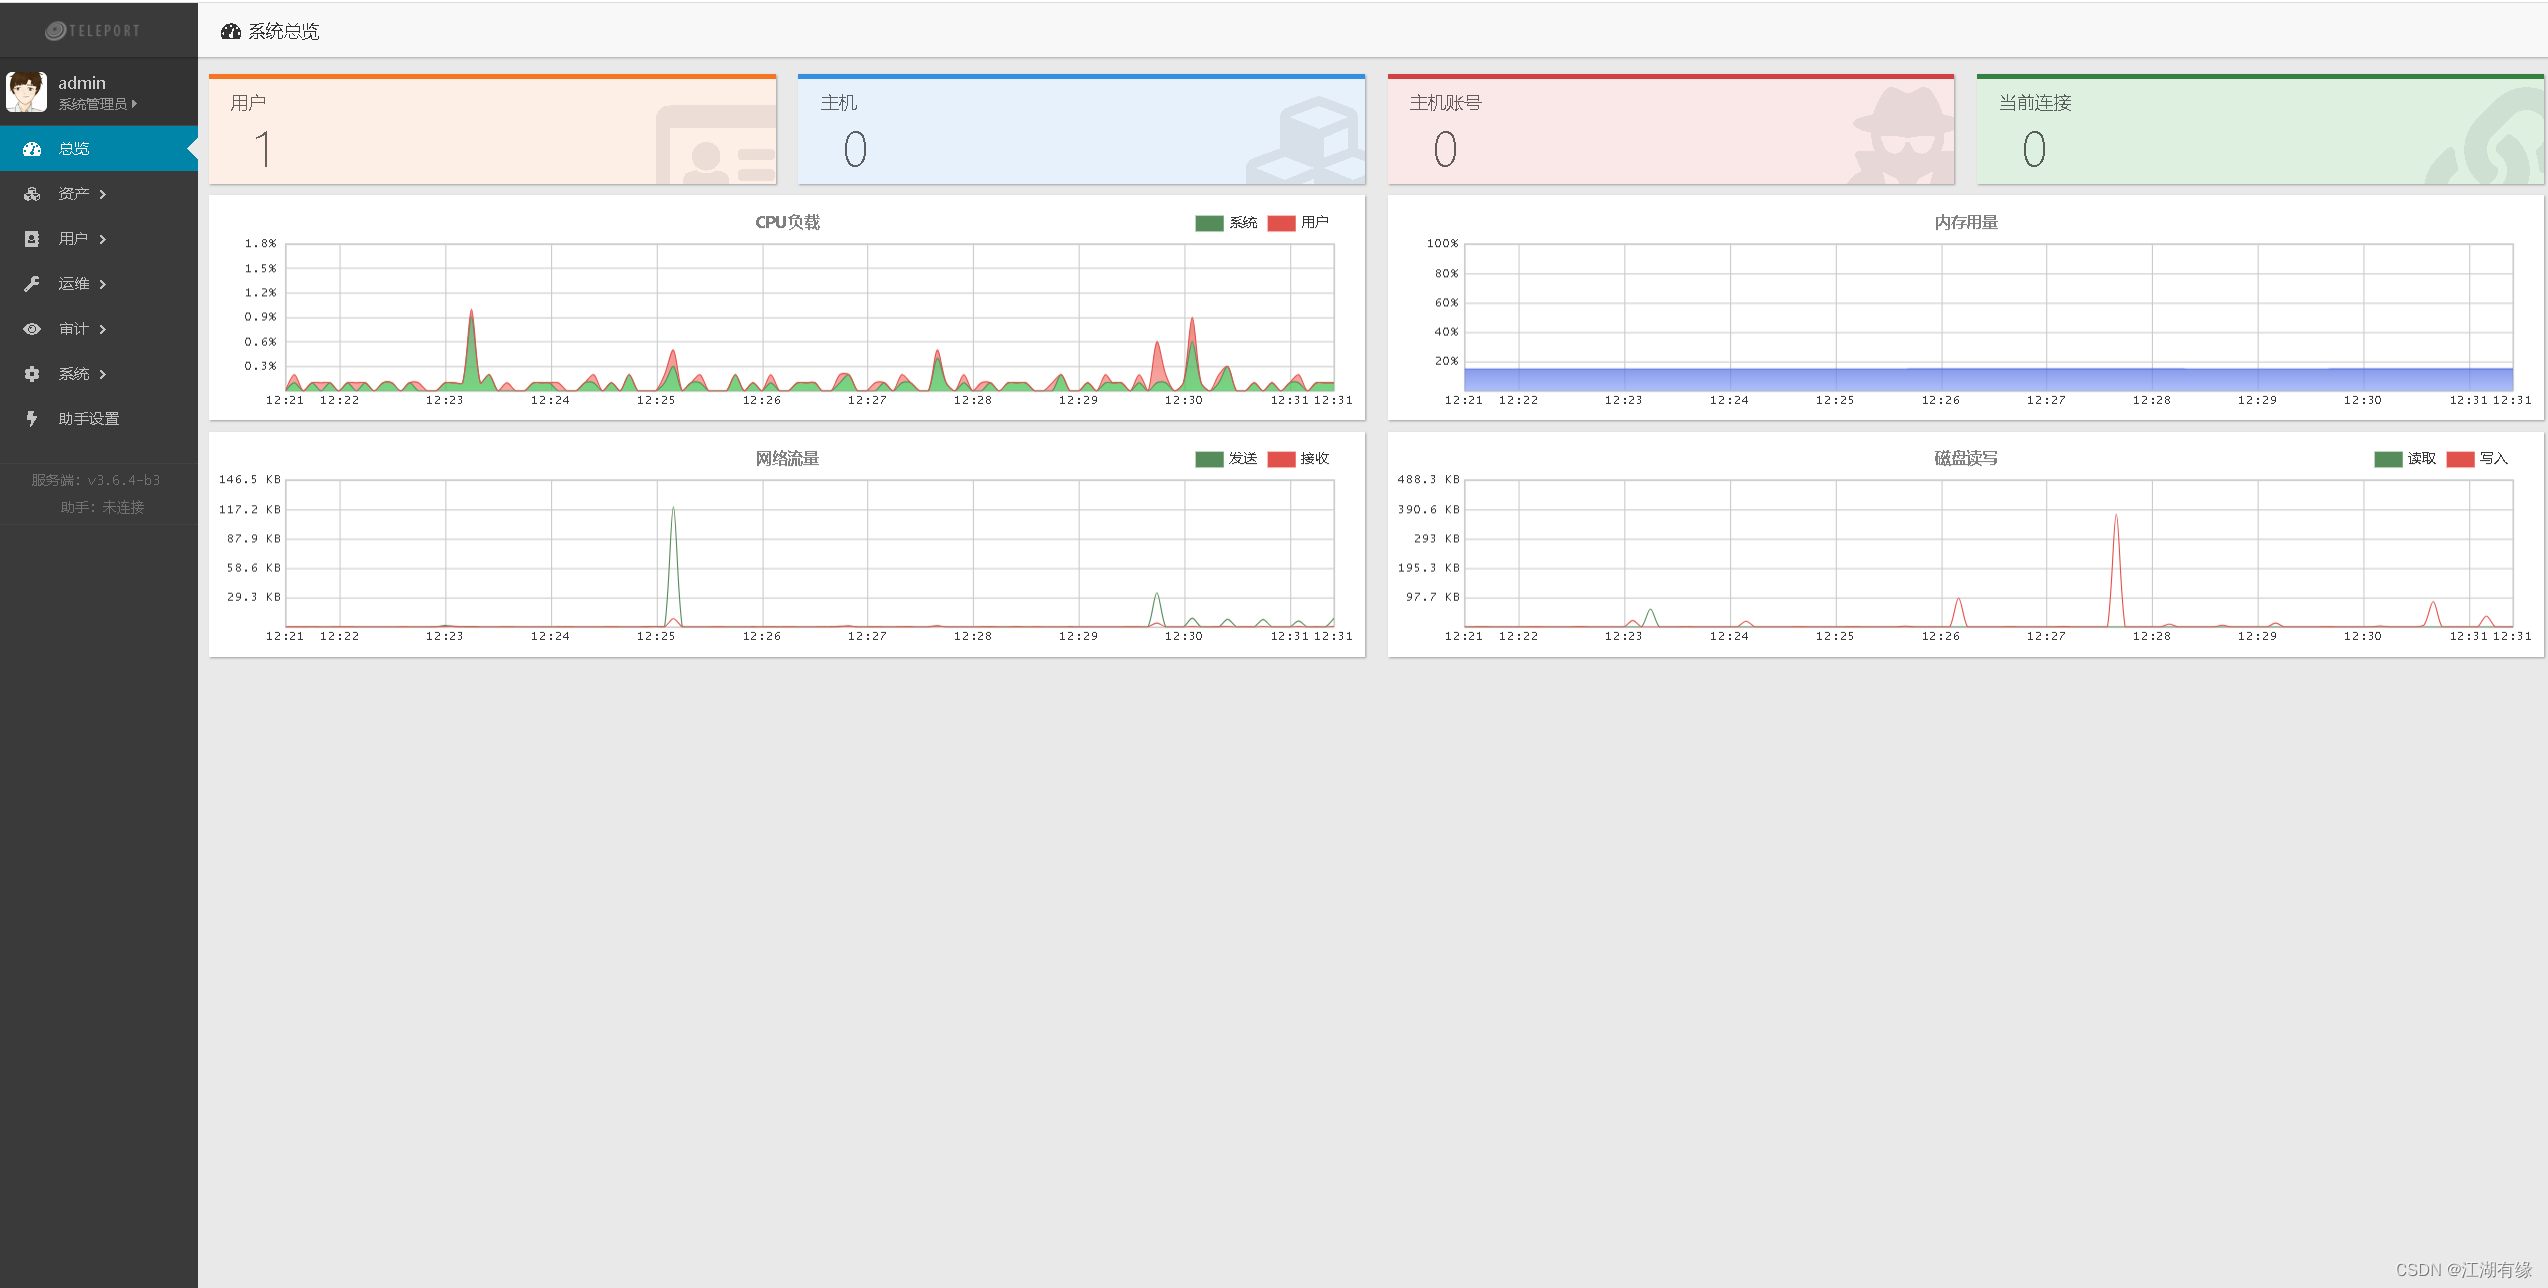Click the dashboard icon beside 总览
The image size is (2548, 1288).
32,149
